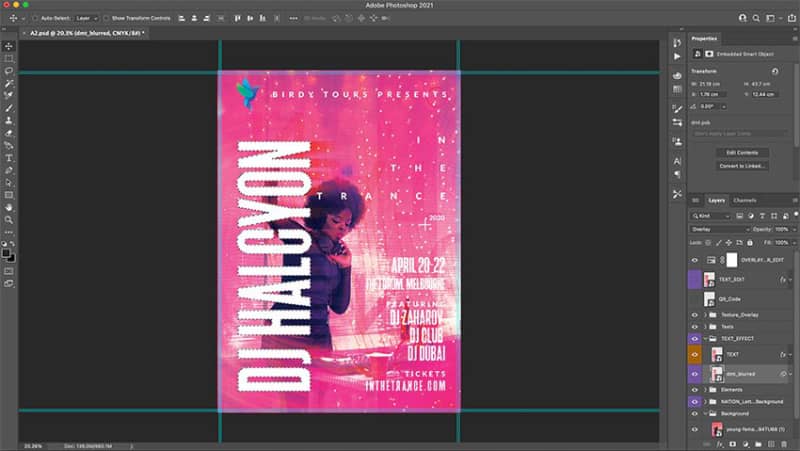Open the Overlay blend mode dropdown
Viewport: 800px width, 451px height.
click(x=718, y=230)
